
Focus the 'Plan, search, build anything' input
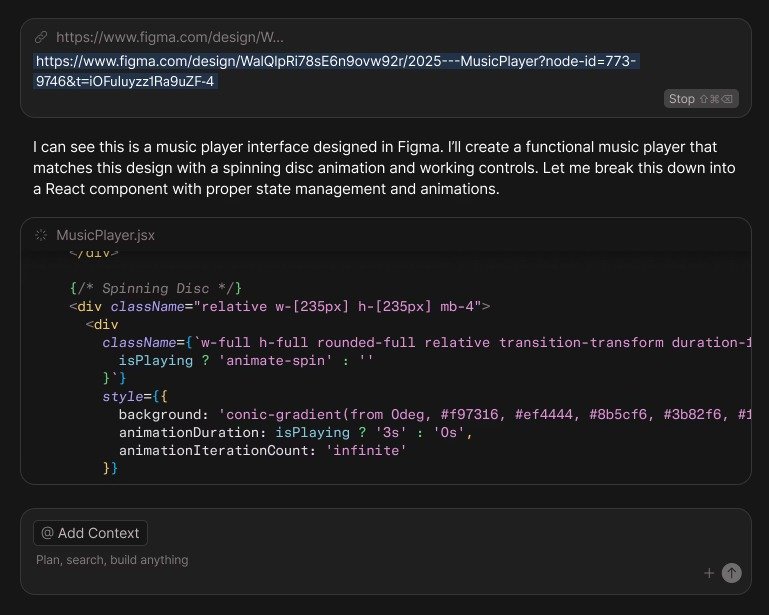point(112,560)
